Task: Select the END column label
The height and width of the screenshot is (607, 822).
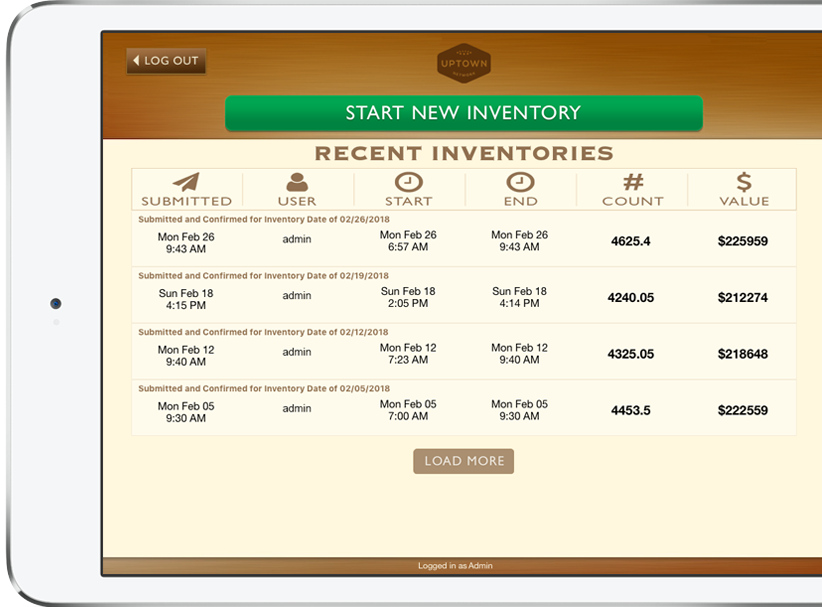Action: (x=521, y=201)
